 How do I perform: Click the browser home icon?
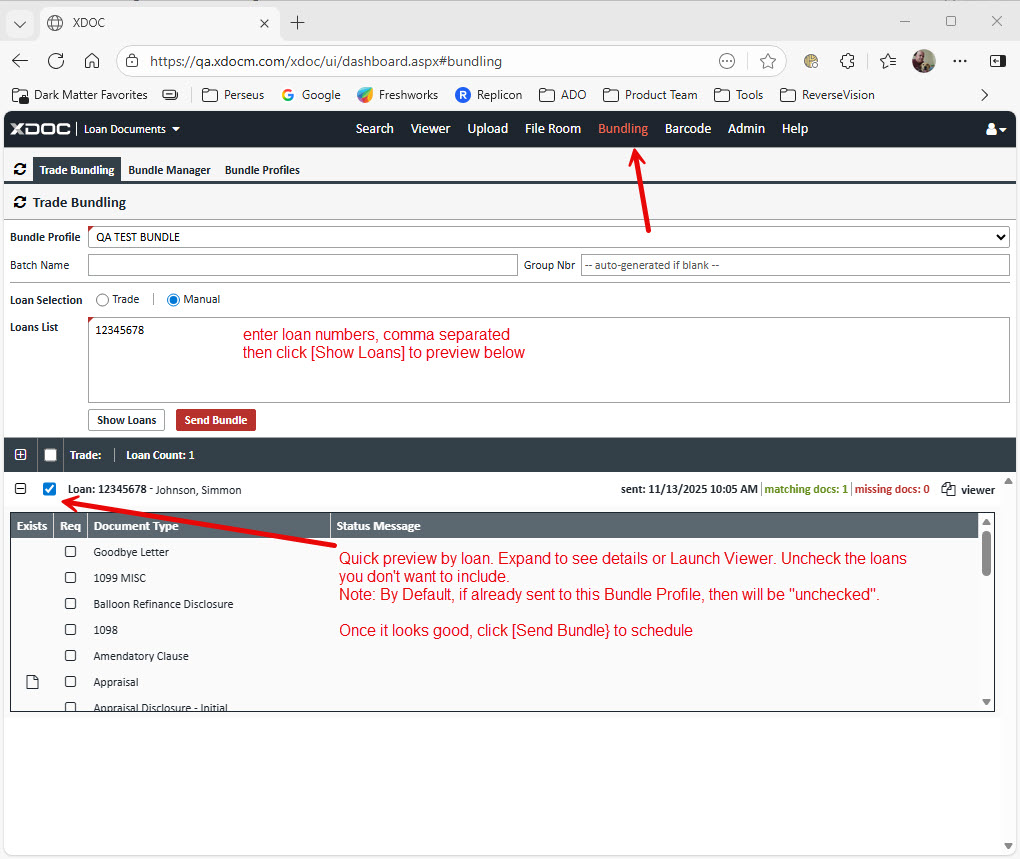point(92,61)
